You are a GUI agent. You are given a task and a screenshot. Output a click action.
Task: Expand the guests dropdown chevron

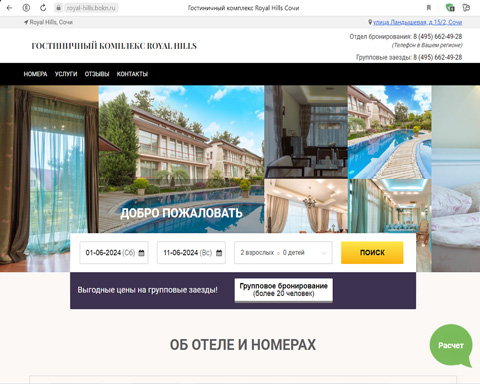coord(324,253)
